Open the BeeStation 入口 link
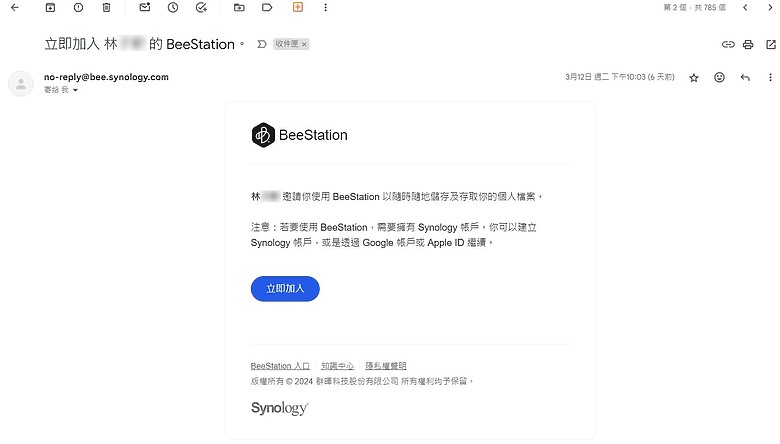This screenshot has width=780, height=444. point(280,366)
